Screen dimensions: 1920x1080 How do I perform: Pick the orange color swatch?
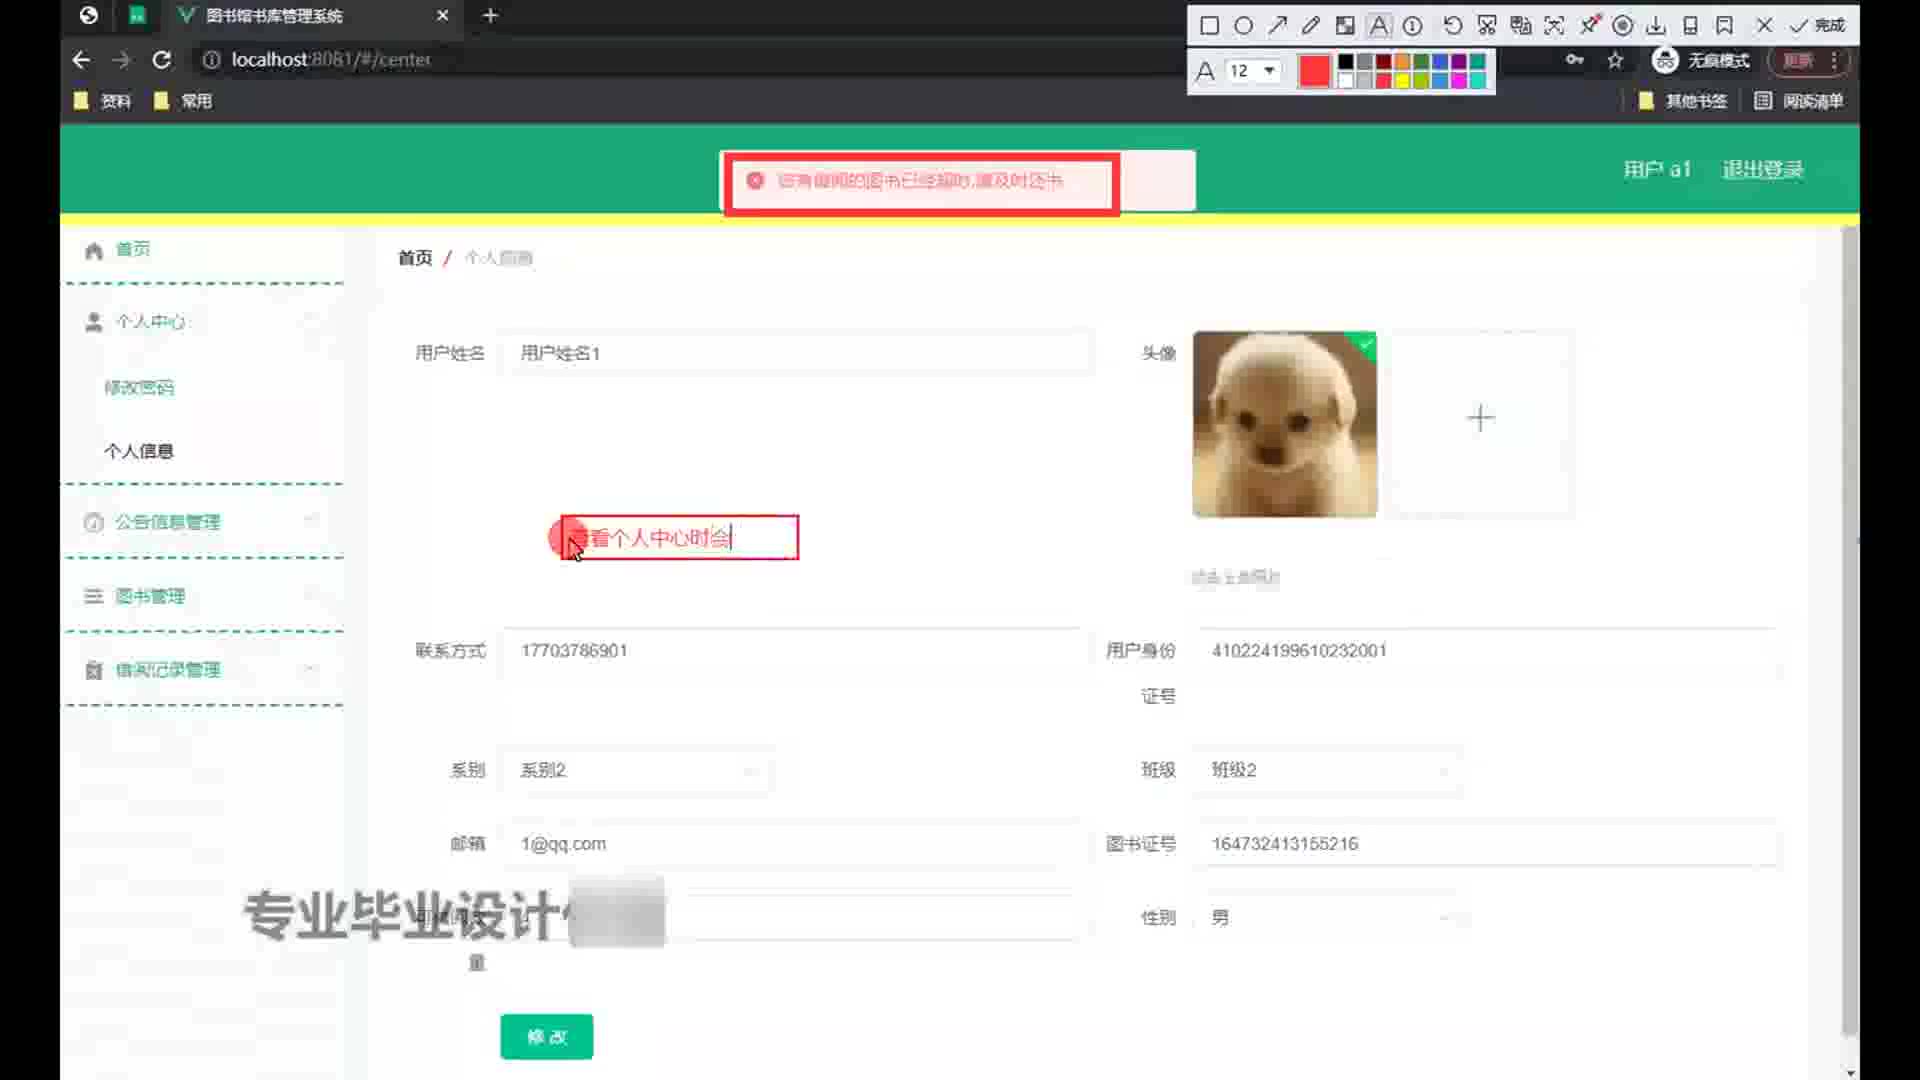(1403, 62)
